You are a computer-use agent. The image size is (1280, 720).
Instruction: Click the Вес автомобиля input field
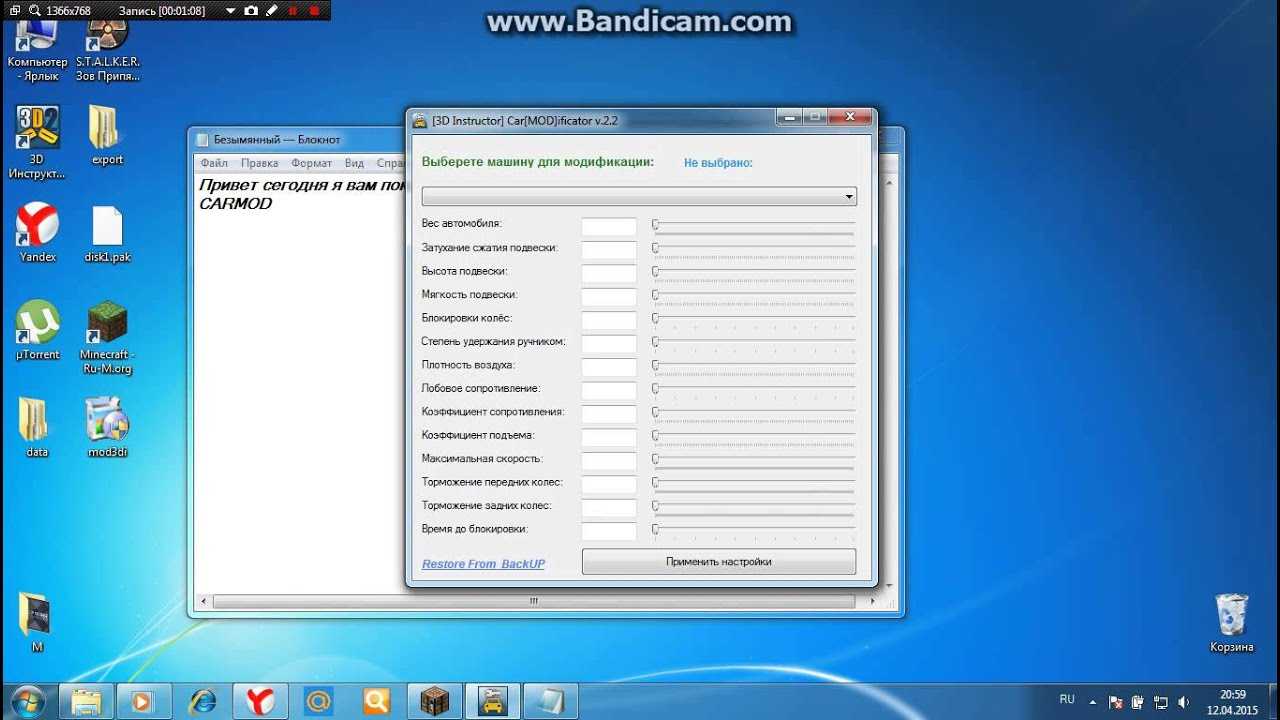click(x=609, y=227)
